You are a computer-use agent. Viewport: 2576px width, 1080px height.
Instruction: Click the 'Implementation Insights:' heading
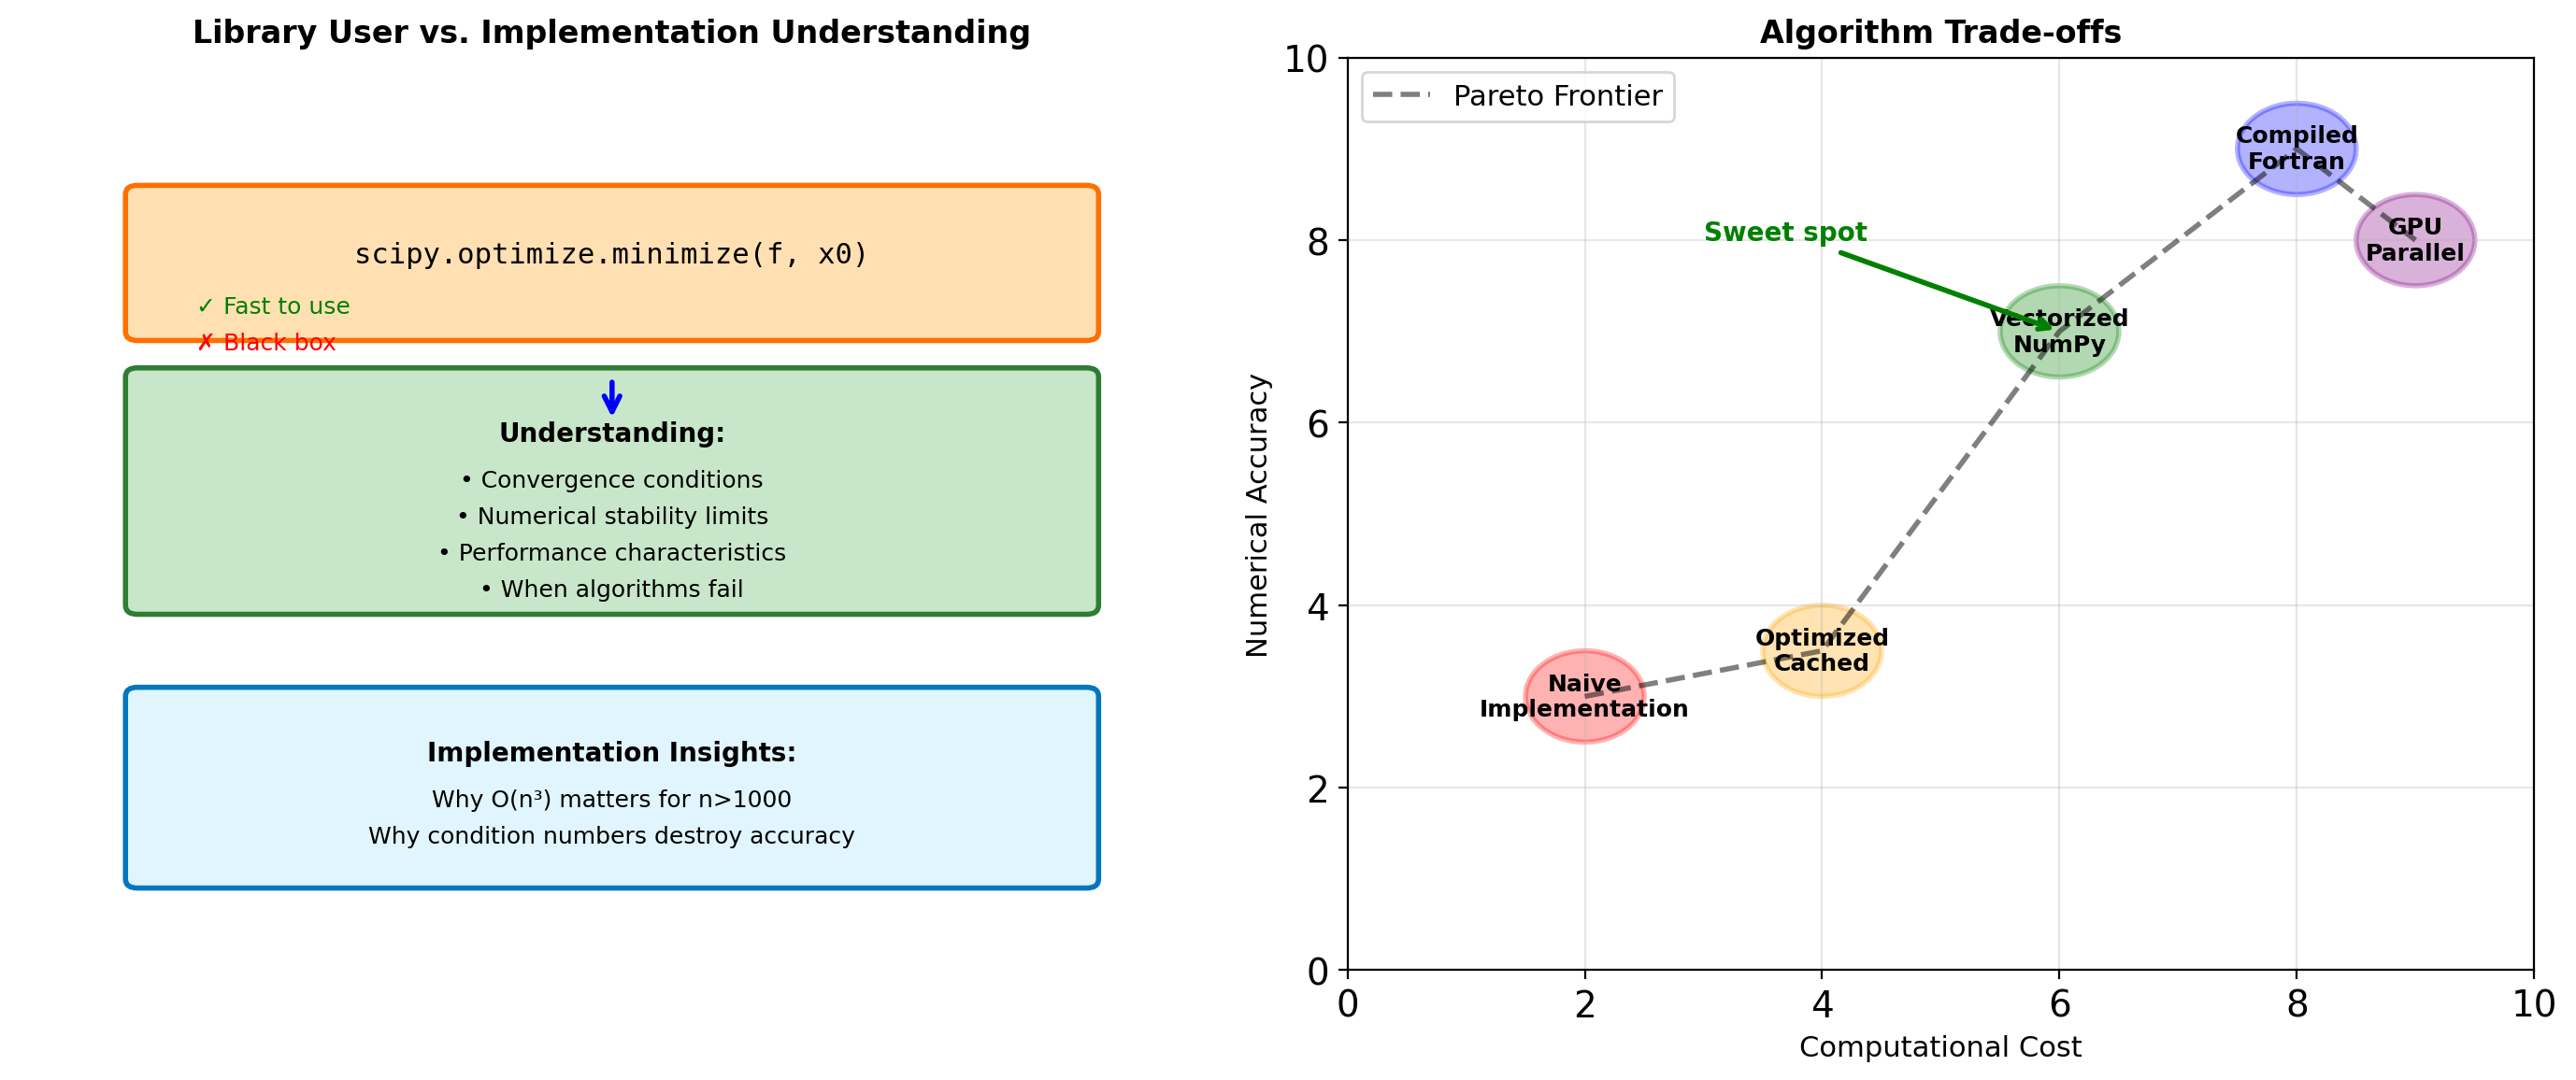click(612, 752)
